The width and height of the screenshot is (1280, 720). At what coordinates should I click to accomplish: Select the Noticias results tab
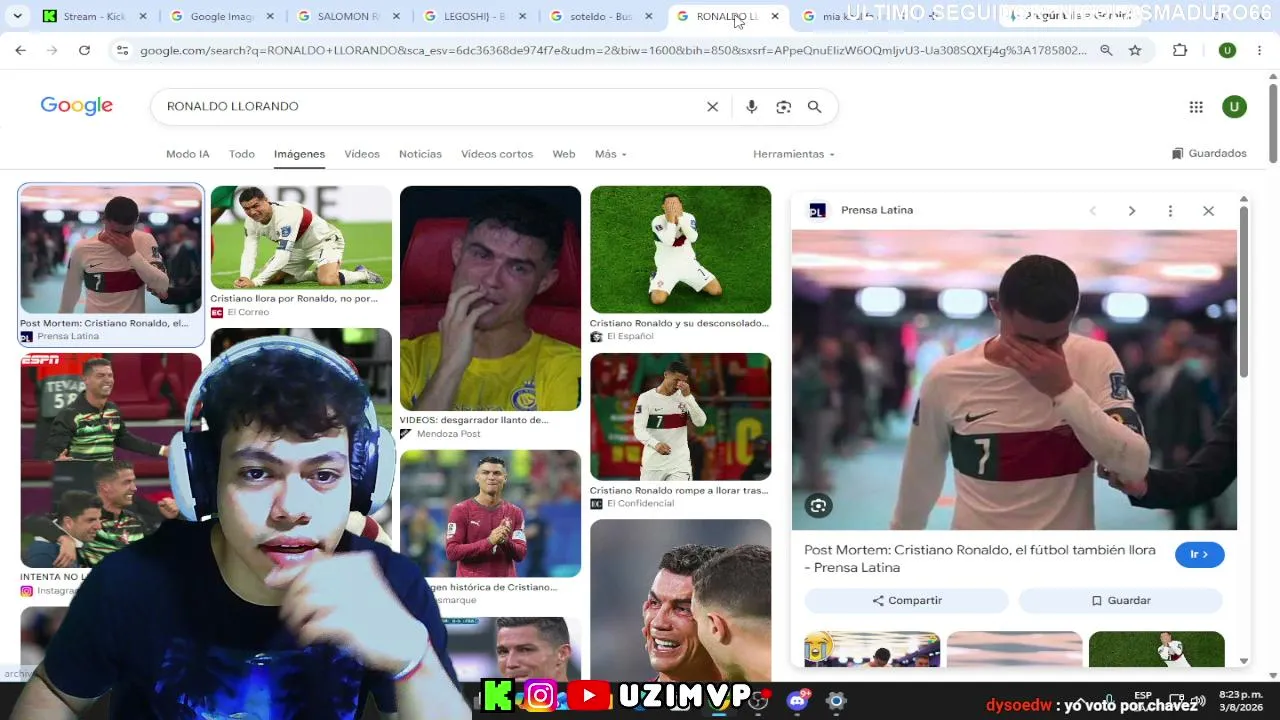[420, 154]
